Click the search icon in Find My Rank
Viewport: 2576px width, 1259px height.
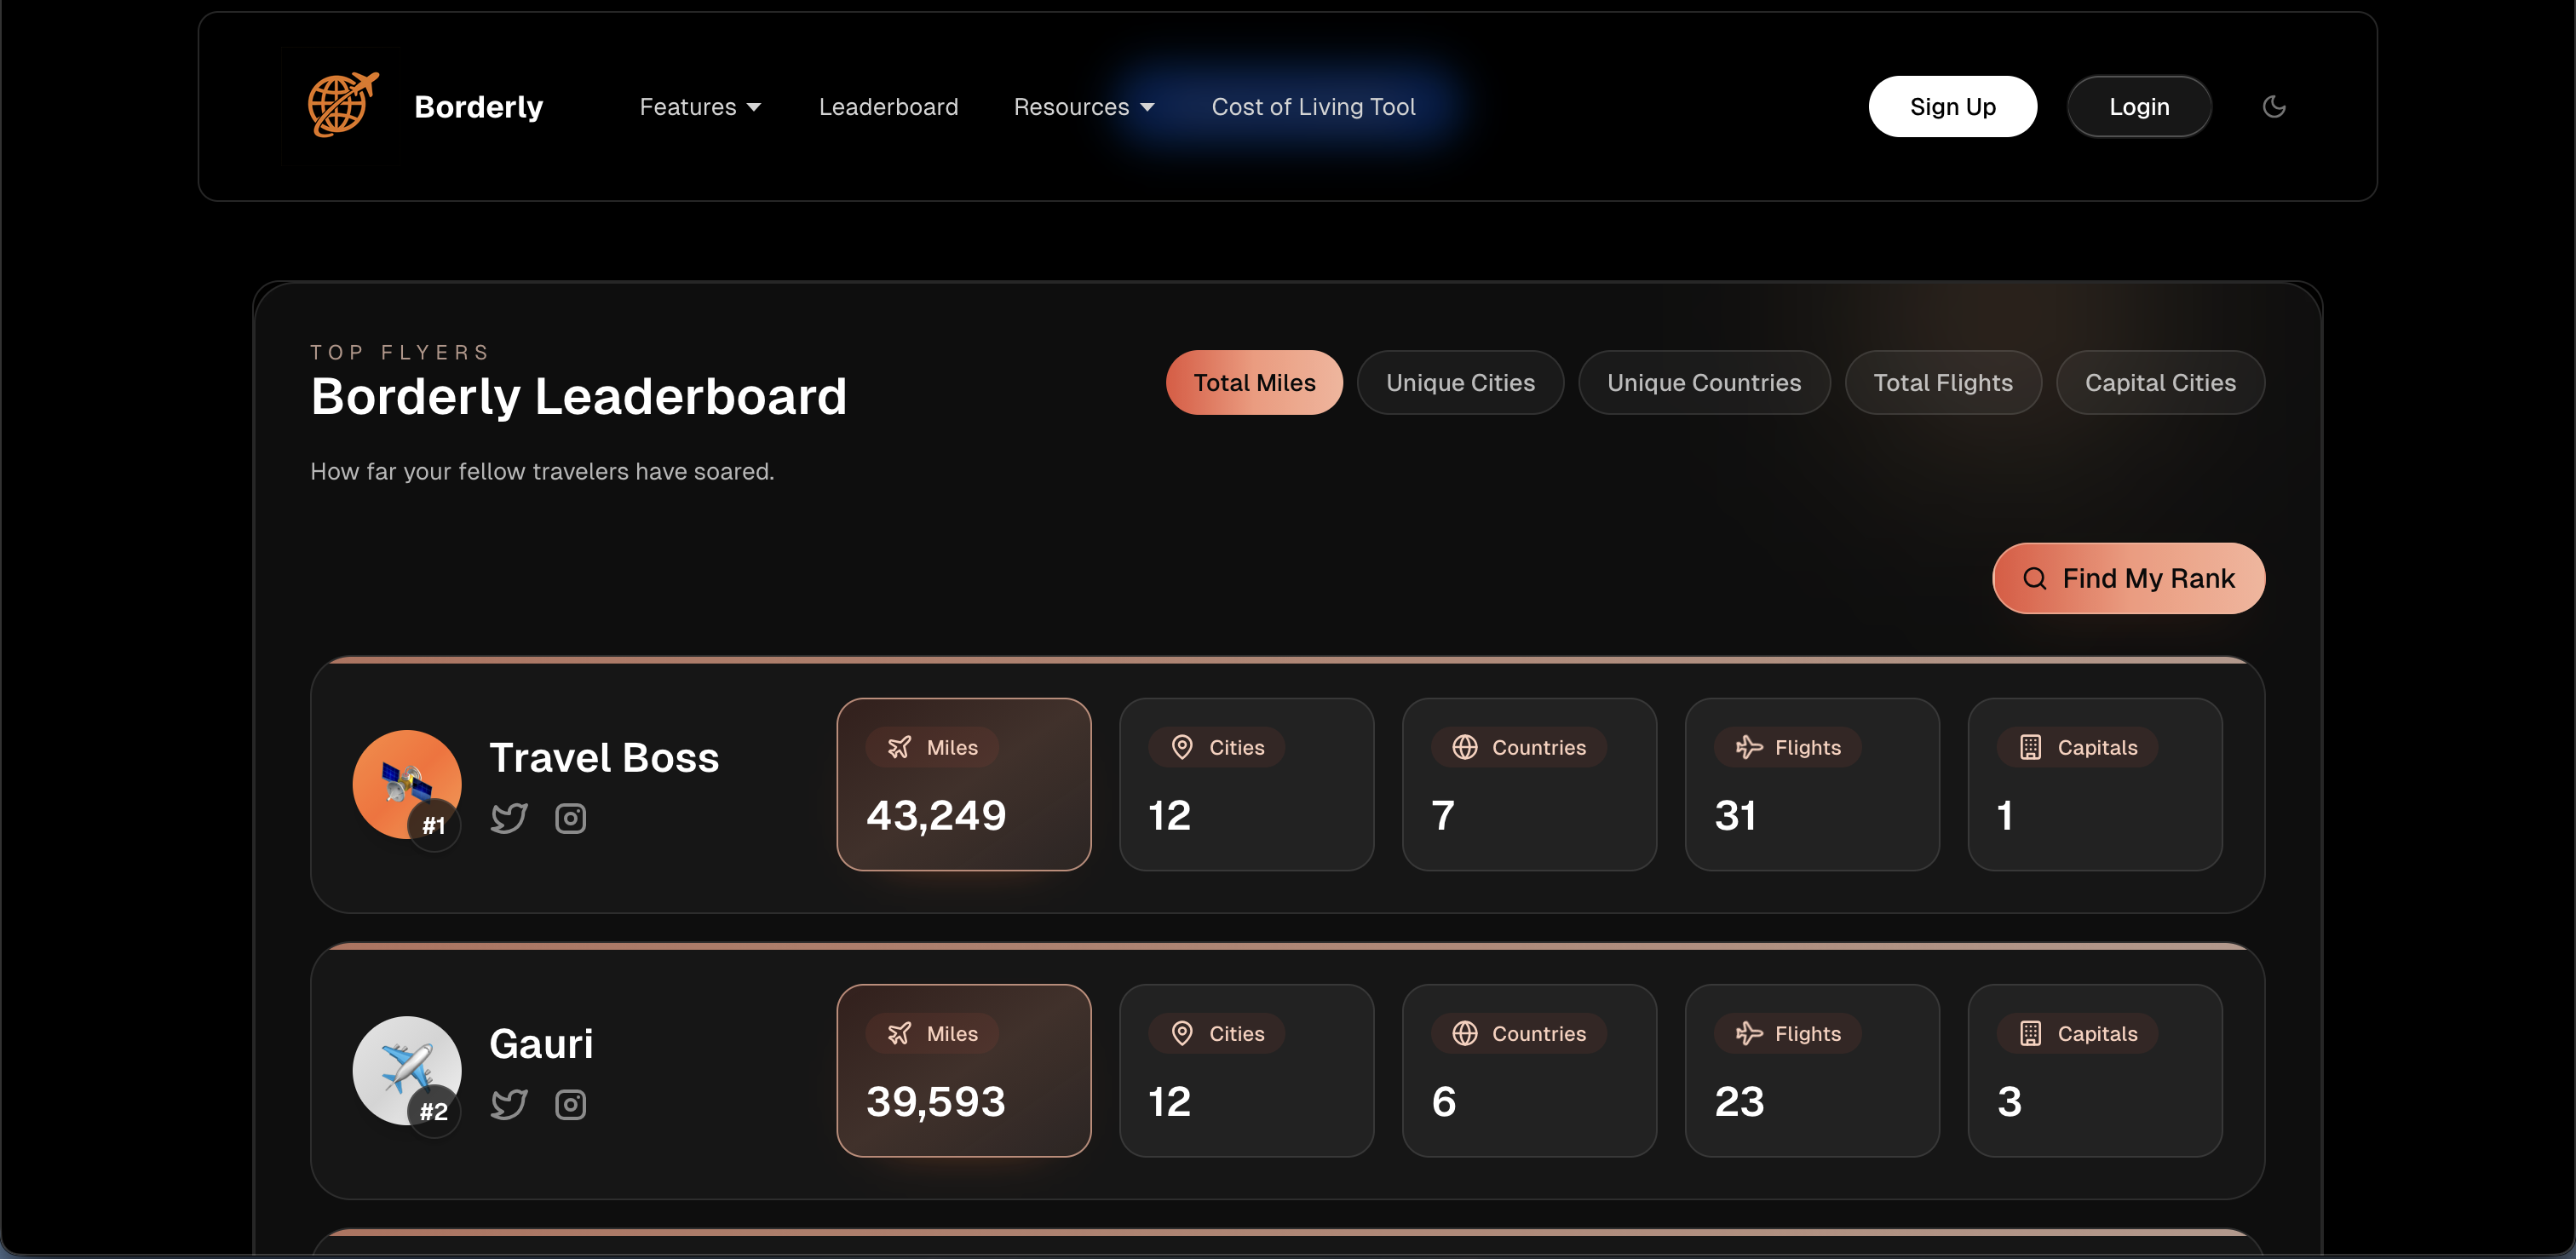pos(2034,578)
